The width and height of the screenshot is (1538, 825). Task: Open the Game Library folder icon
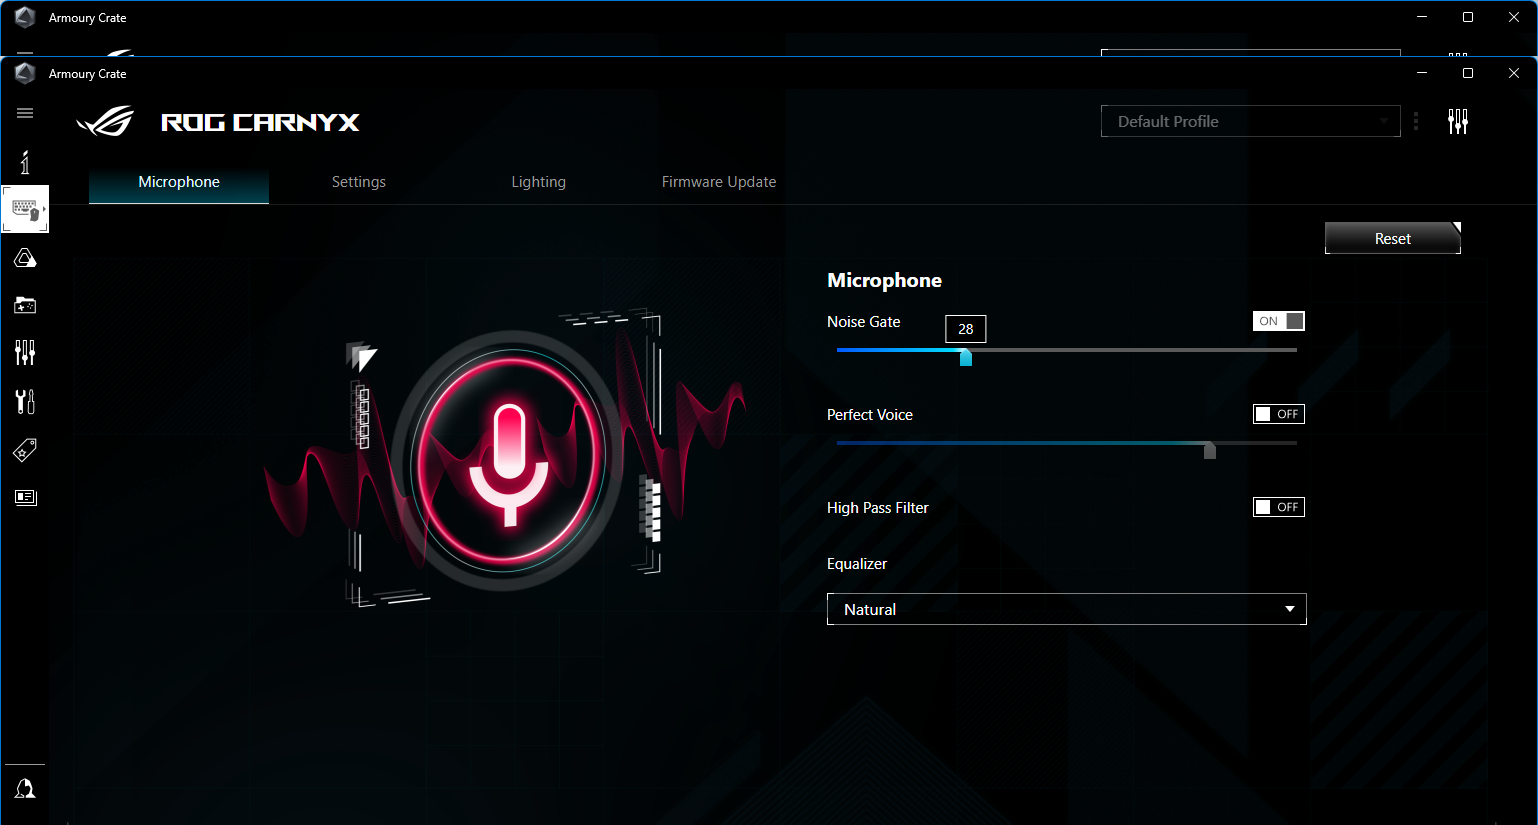[x=25, y=305]
